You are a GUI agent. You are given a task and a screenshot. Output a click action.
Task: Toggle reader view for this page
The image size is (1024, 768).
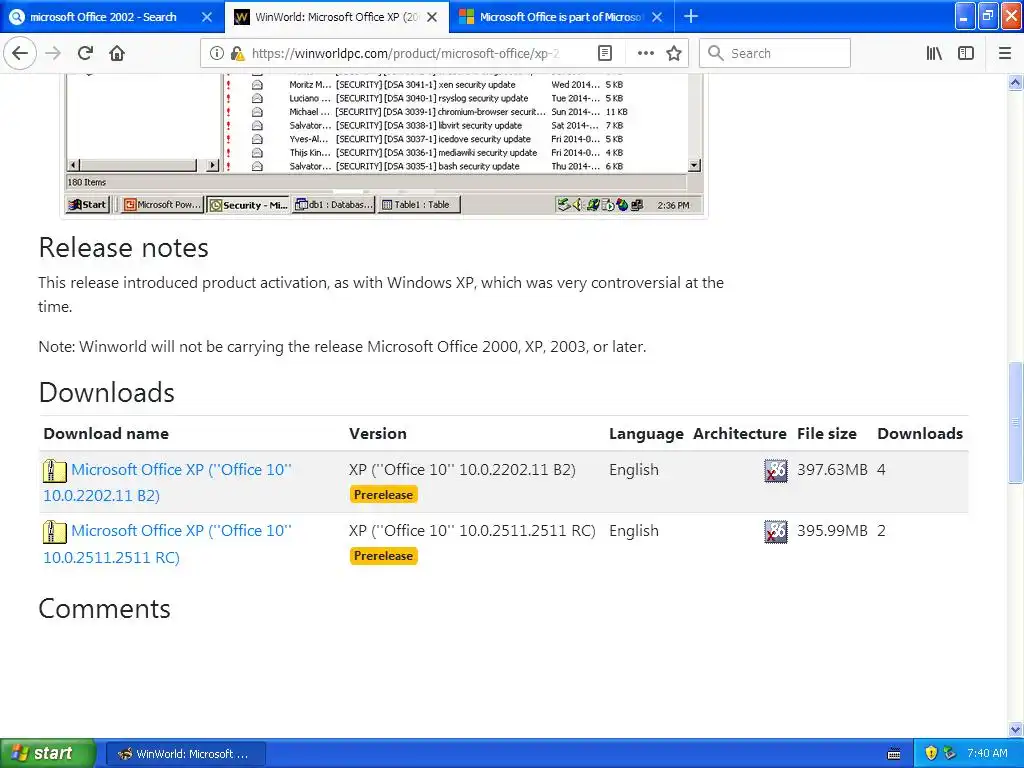(605, 54)
